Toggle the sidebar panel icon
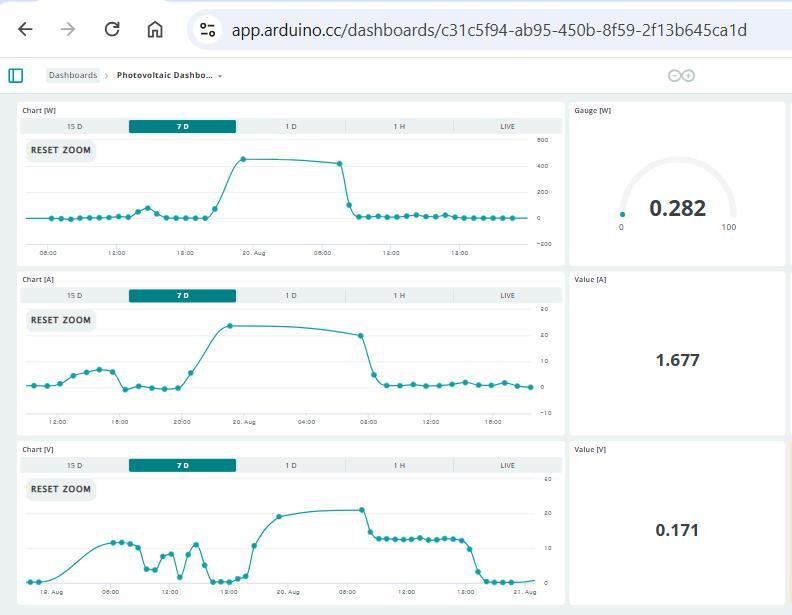The height and width of the screenshot is (615, 792). click(16, 75)
